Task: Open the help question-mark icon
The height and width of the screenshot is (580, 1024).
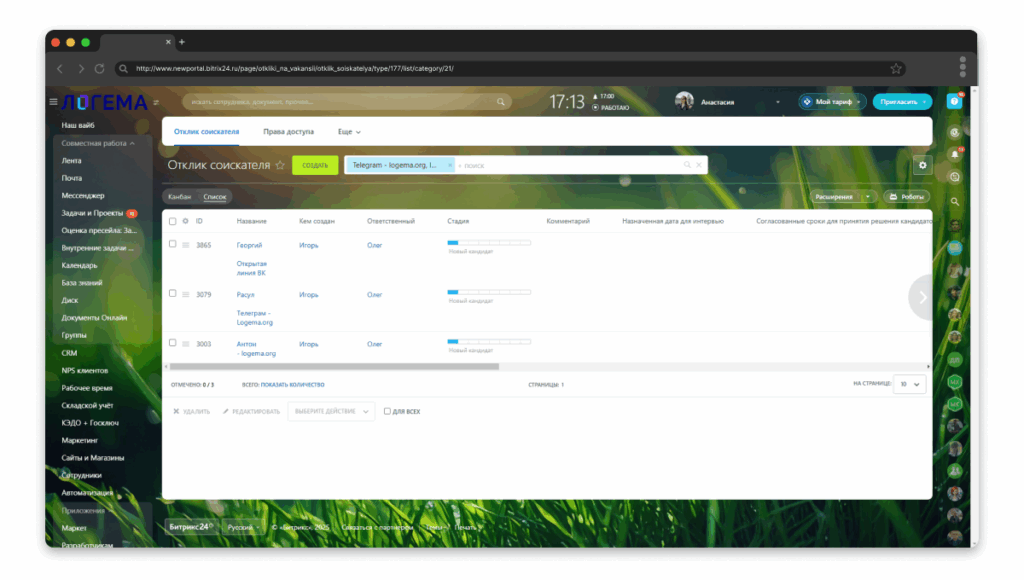Action: (x=954, y=102)
